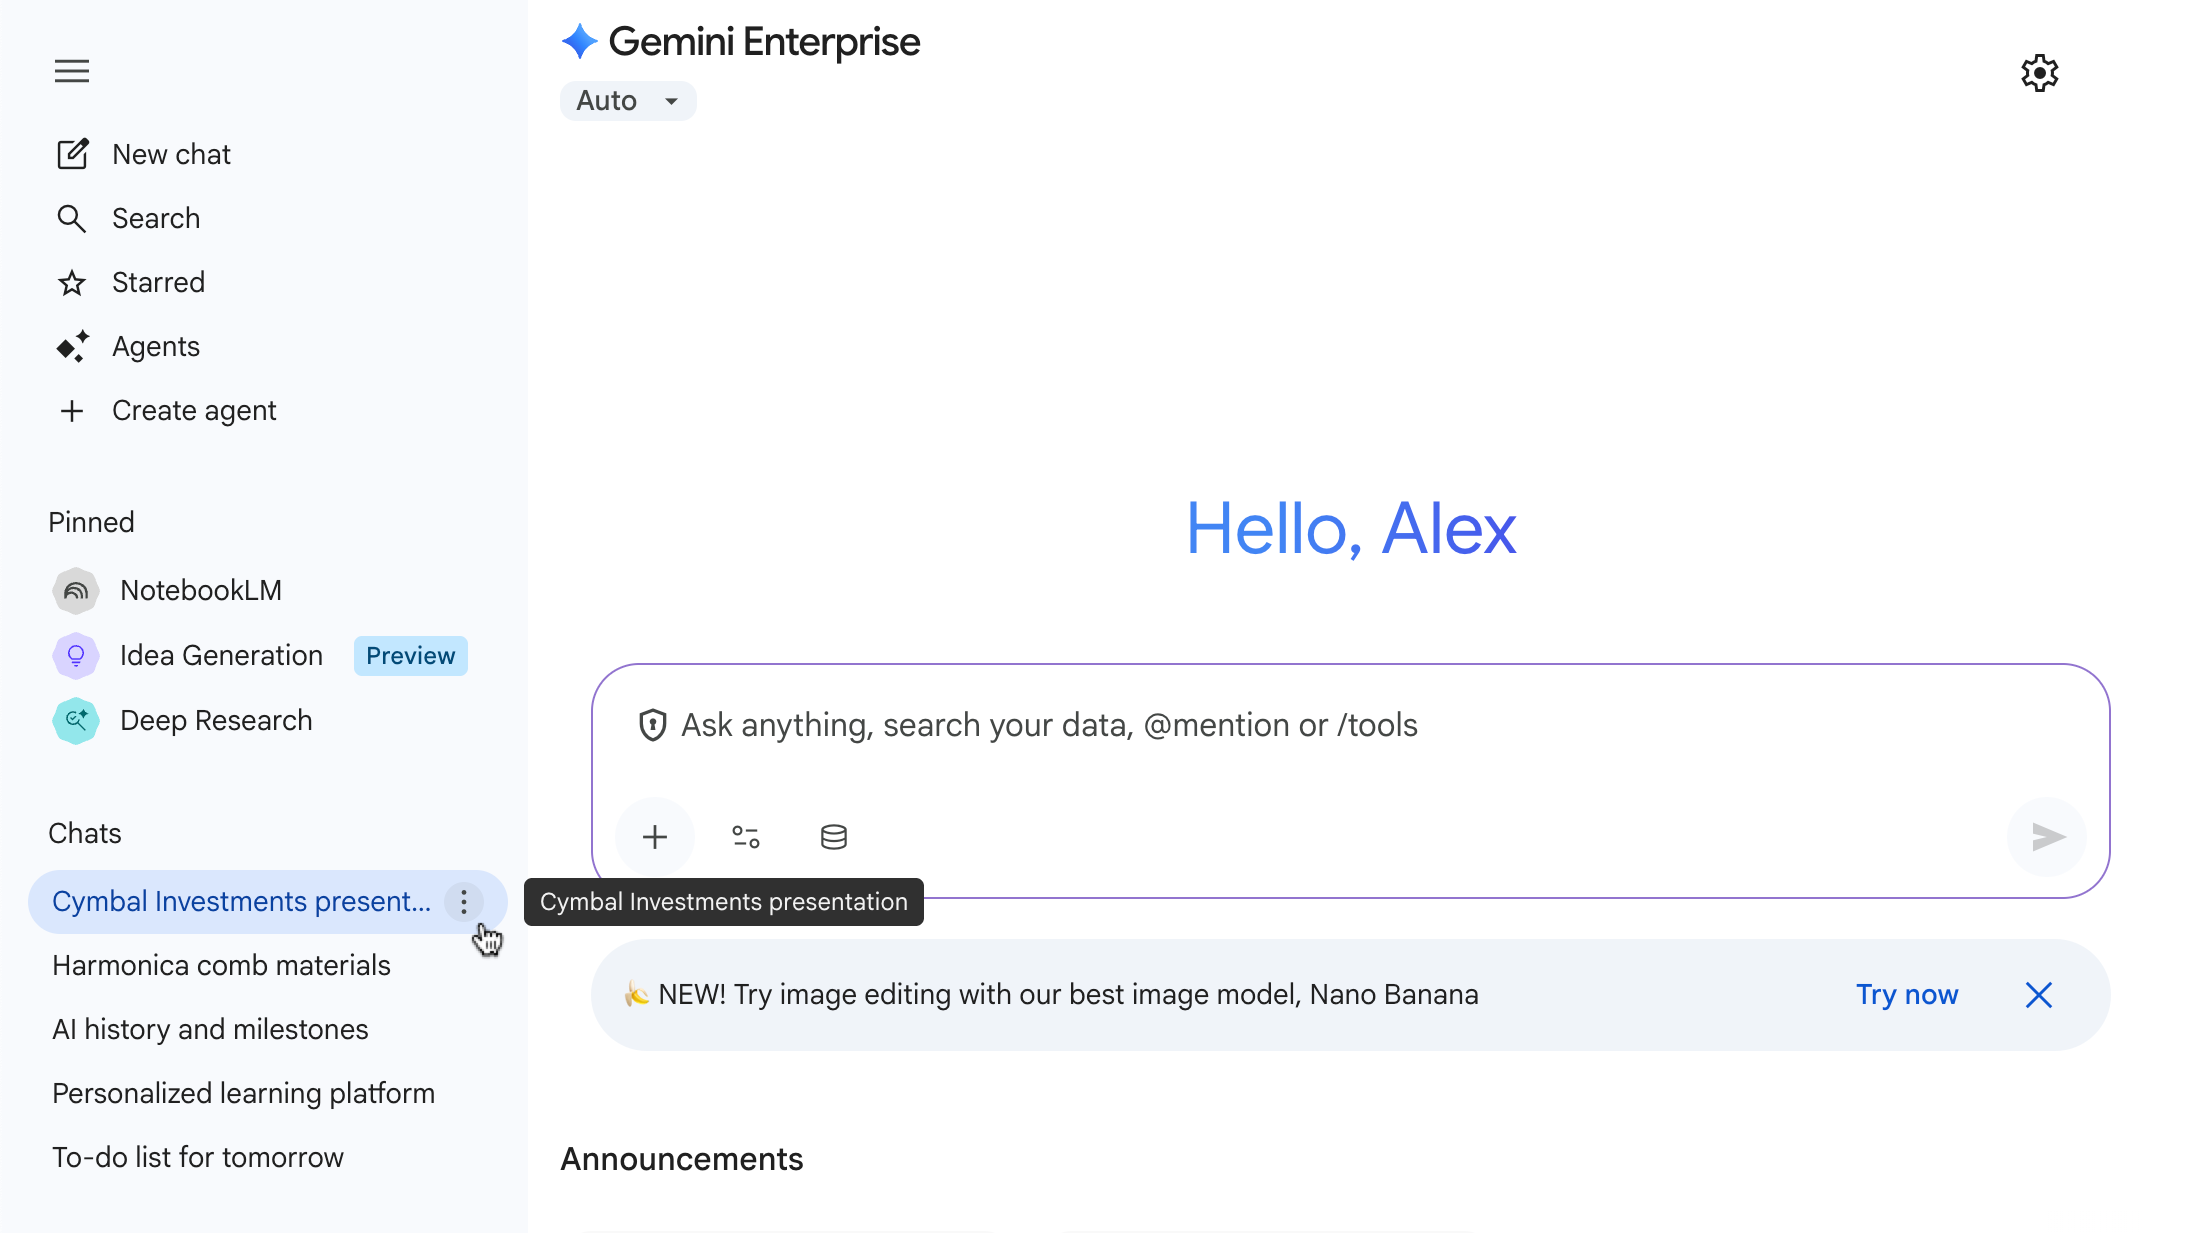The height and width of the screenshot is (1233, 2192).
Task: Open pinned NotebookLM agent
Action: [75, 590]
